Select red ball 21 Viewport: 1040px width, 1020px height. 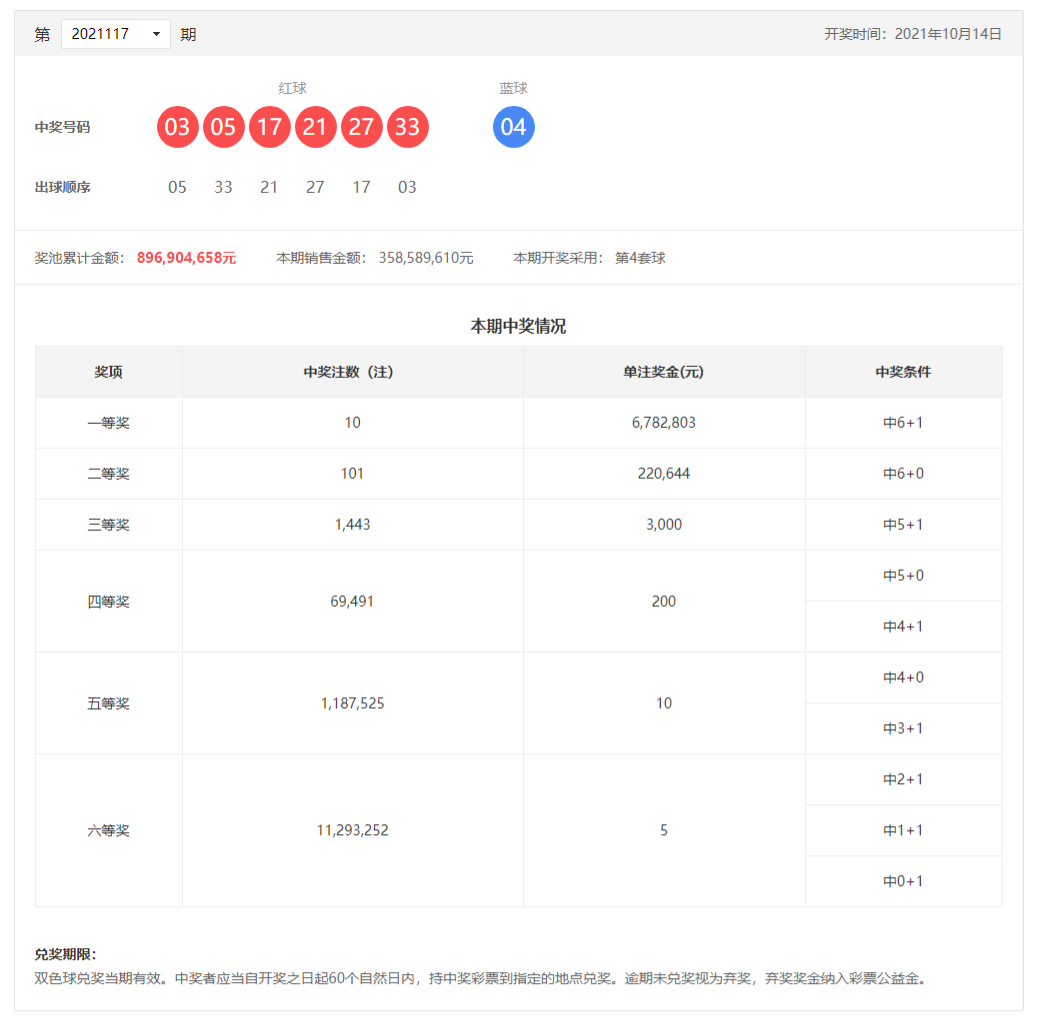[x=315, y=127]
